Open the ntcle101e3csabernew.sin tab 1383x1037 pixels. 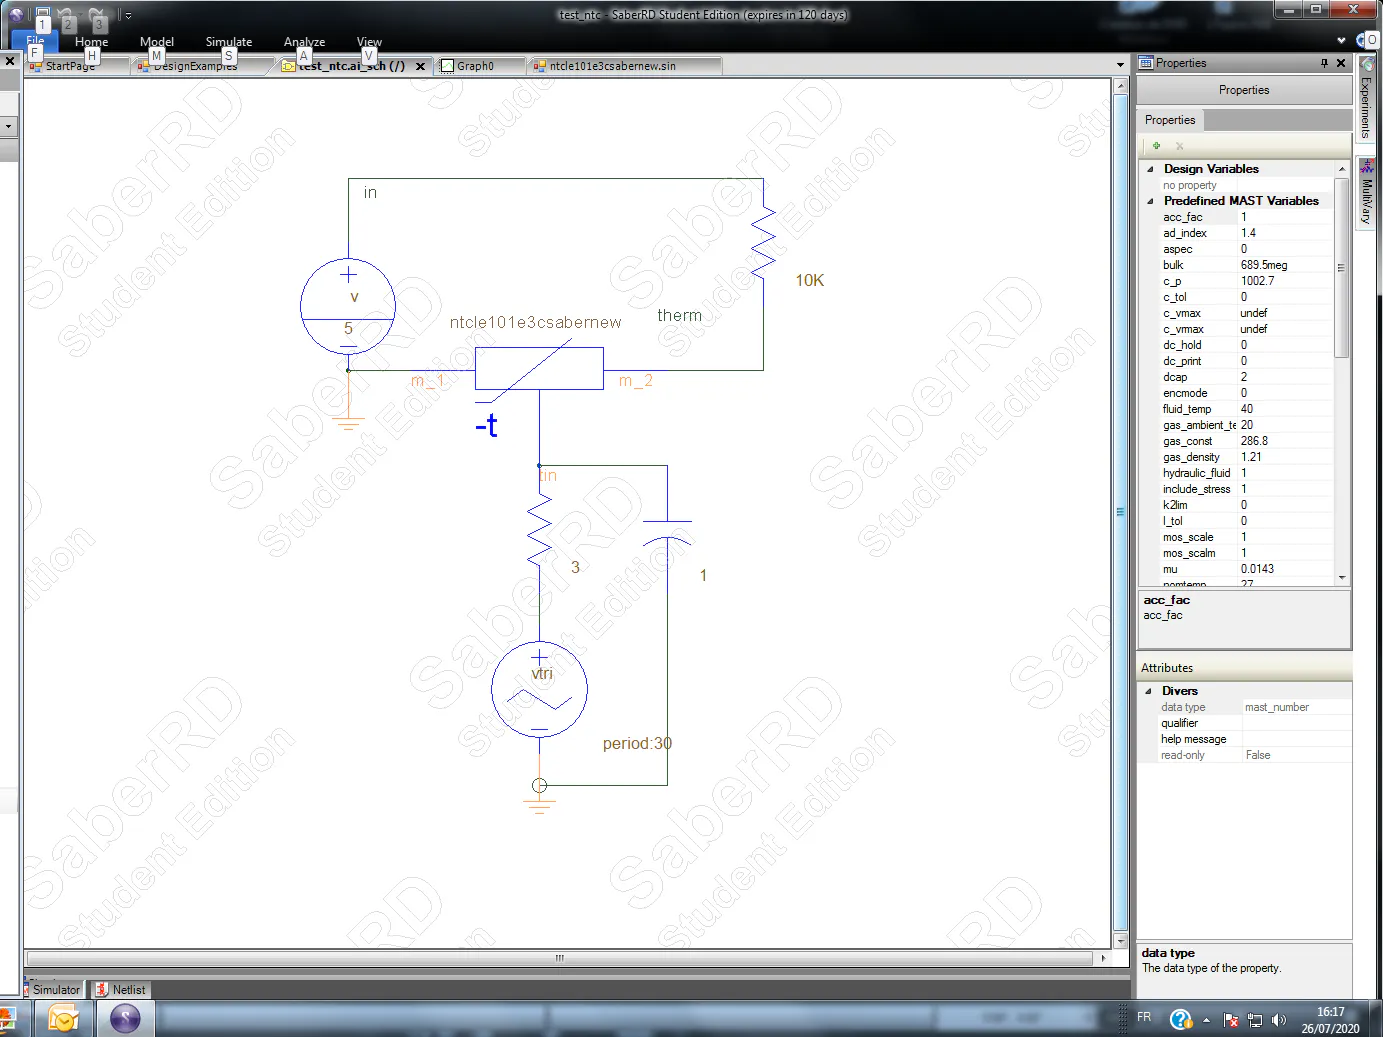pos(612,66)
